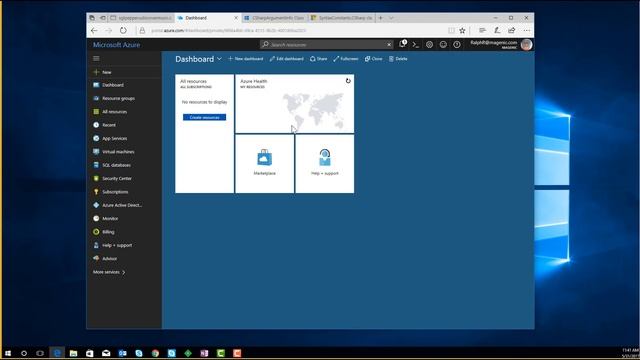This screenshot has width=640, height=360.
Task: Open the Dashboard title dropdown
Action: (219, 59)
